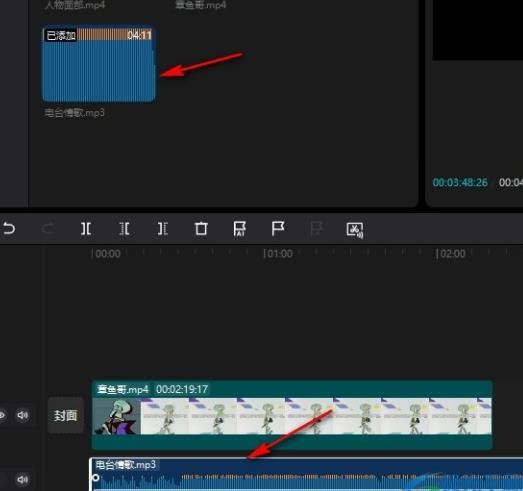Click the dimmed marker flag icon
This screenshot has height=491, width=523.
pyautogui.click(x=316, y=229)
